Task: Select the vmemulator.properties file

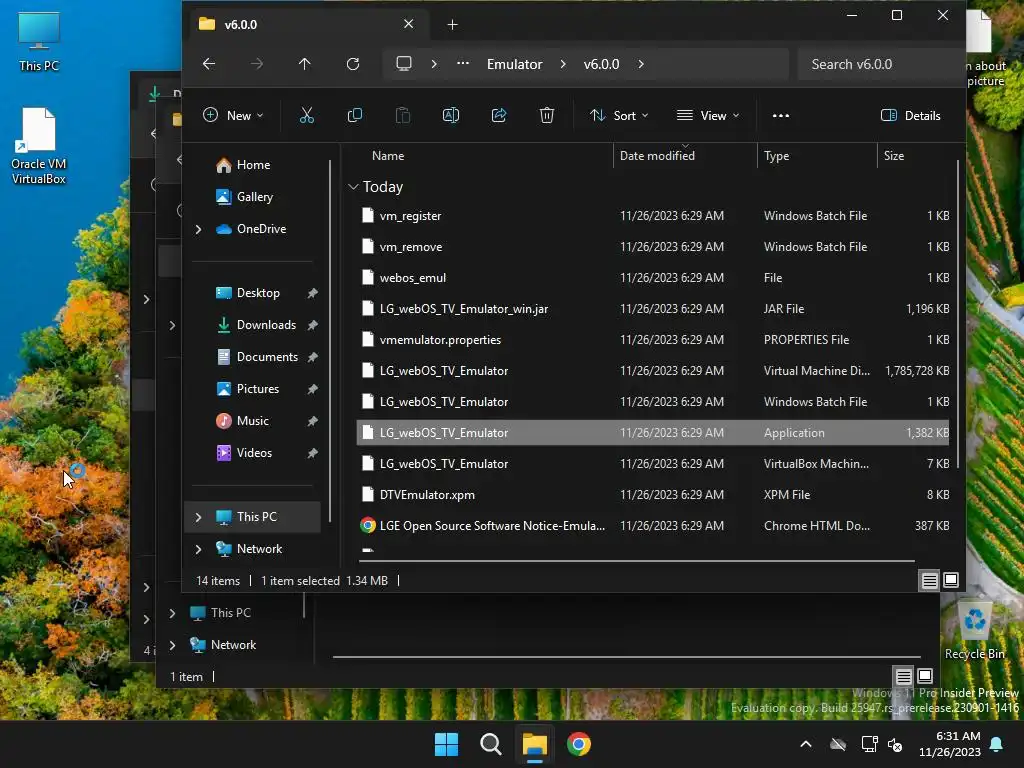Action: [x=653, y=340]
